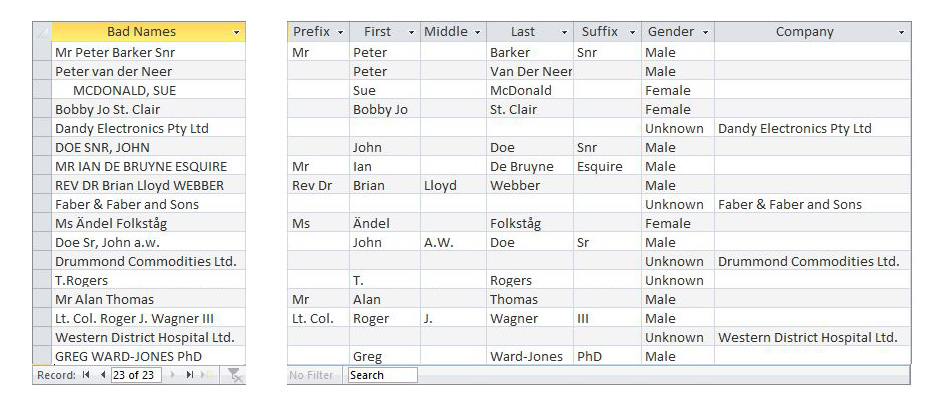Click the Search box

(x=382, y=375)
